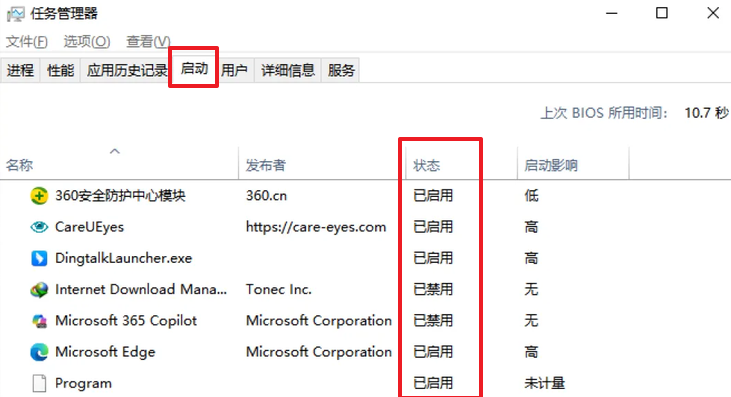Click the DingtalkLauncher.exe icon
The height and width of the screenshot is (397, 731).
coord(39,258)
